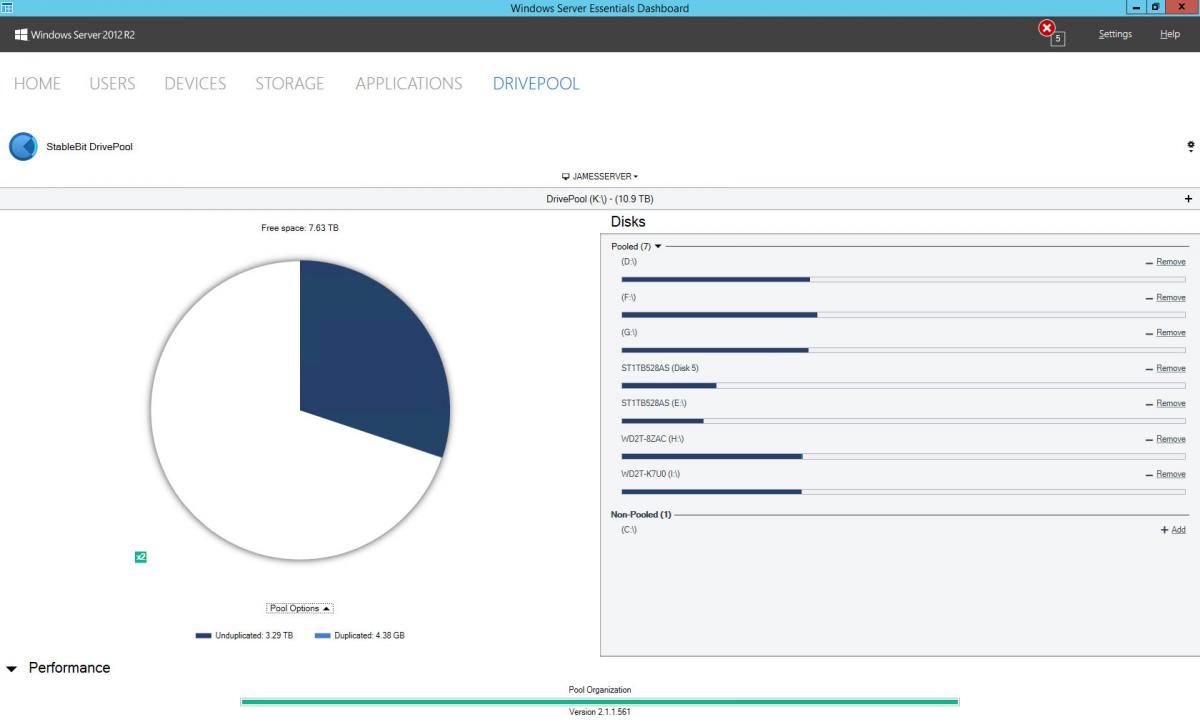The image size is (1200, 722).
Task: Open the alerts viewer with red X icon
Action: (x=1050, y=32)
